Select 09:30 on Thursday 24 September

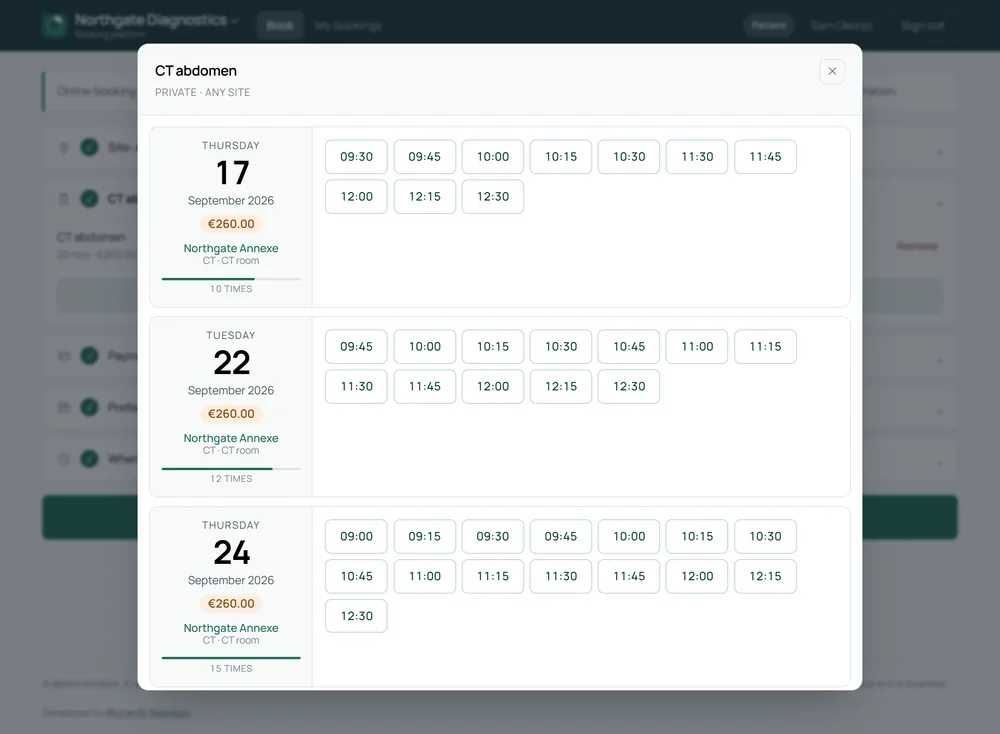[493, 536]
